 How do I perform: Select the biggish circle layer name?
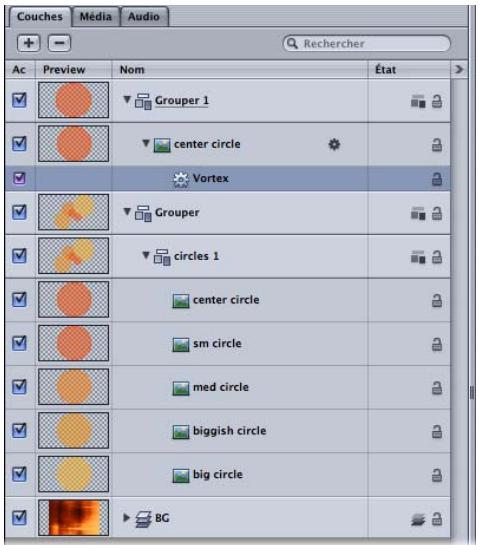tap(229, 431)
